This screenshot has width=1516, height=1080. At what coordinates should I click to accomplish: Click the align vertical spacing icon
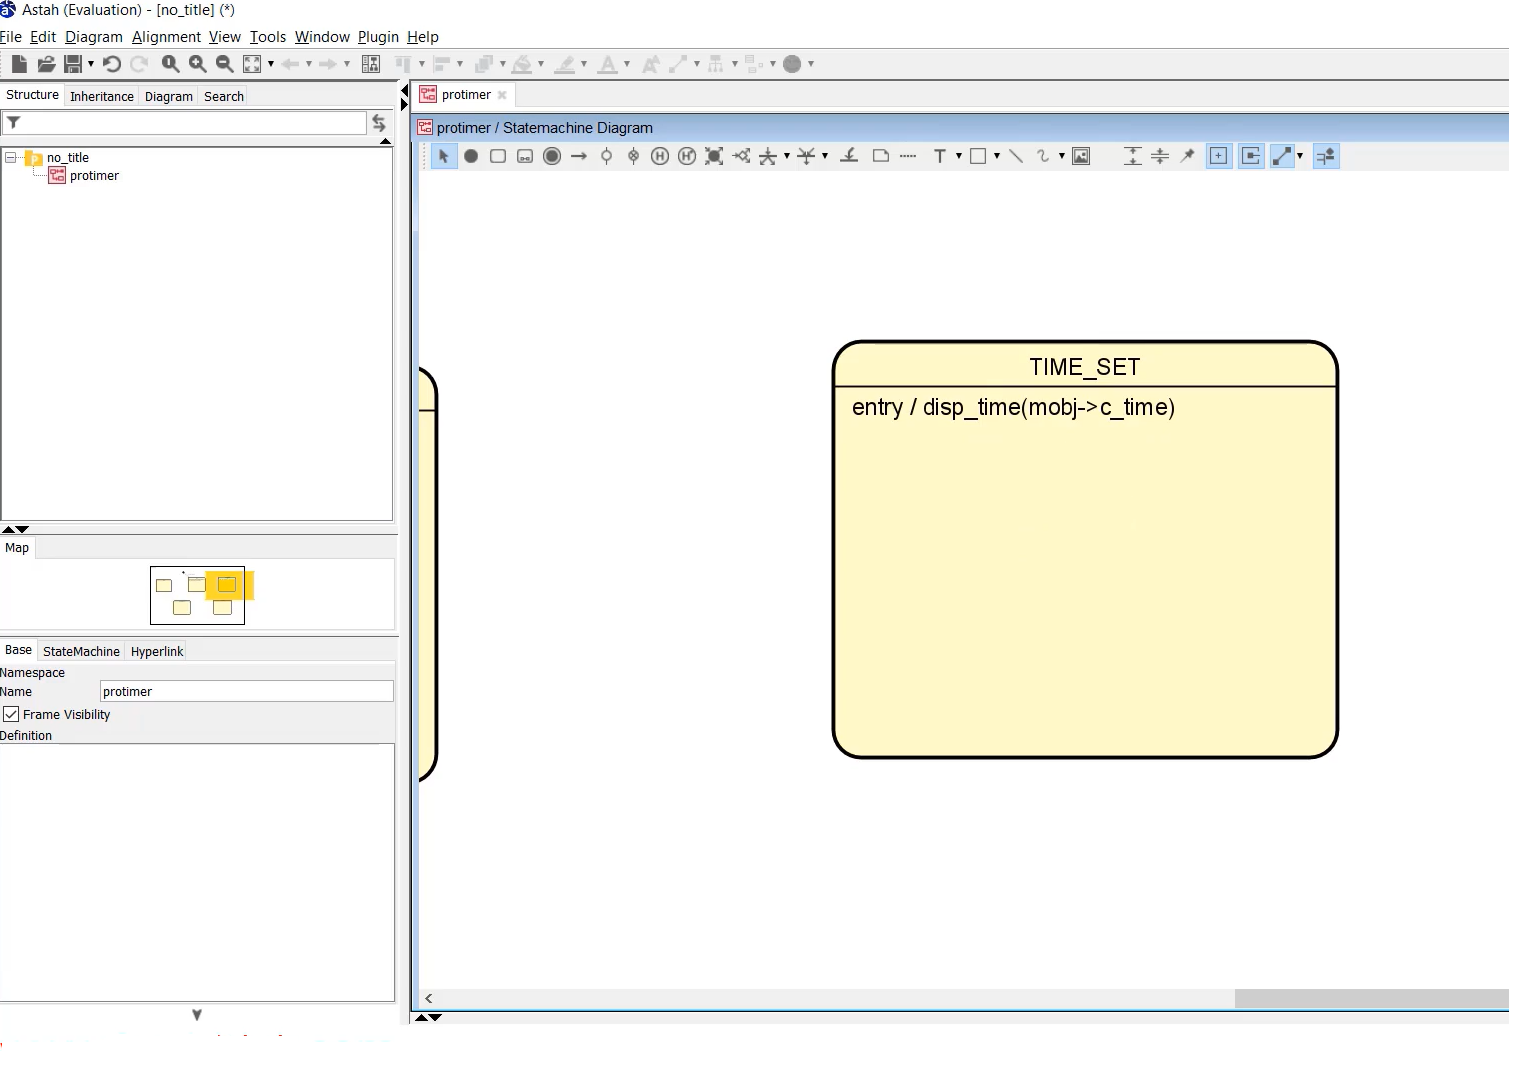click(1133, 156)
